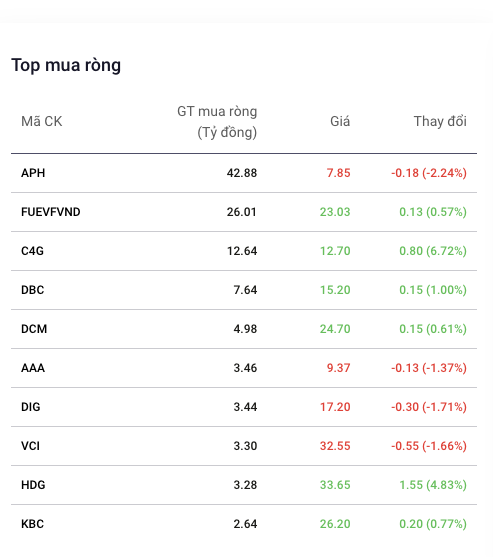Viewport: 493px width, 557px height.
Task: Sort by Mã CK column header
Action: click(42, 121)
